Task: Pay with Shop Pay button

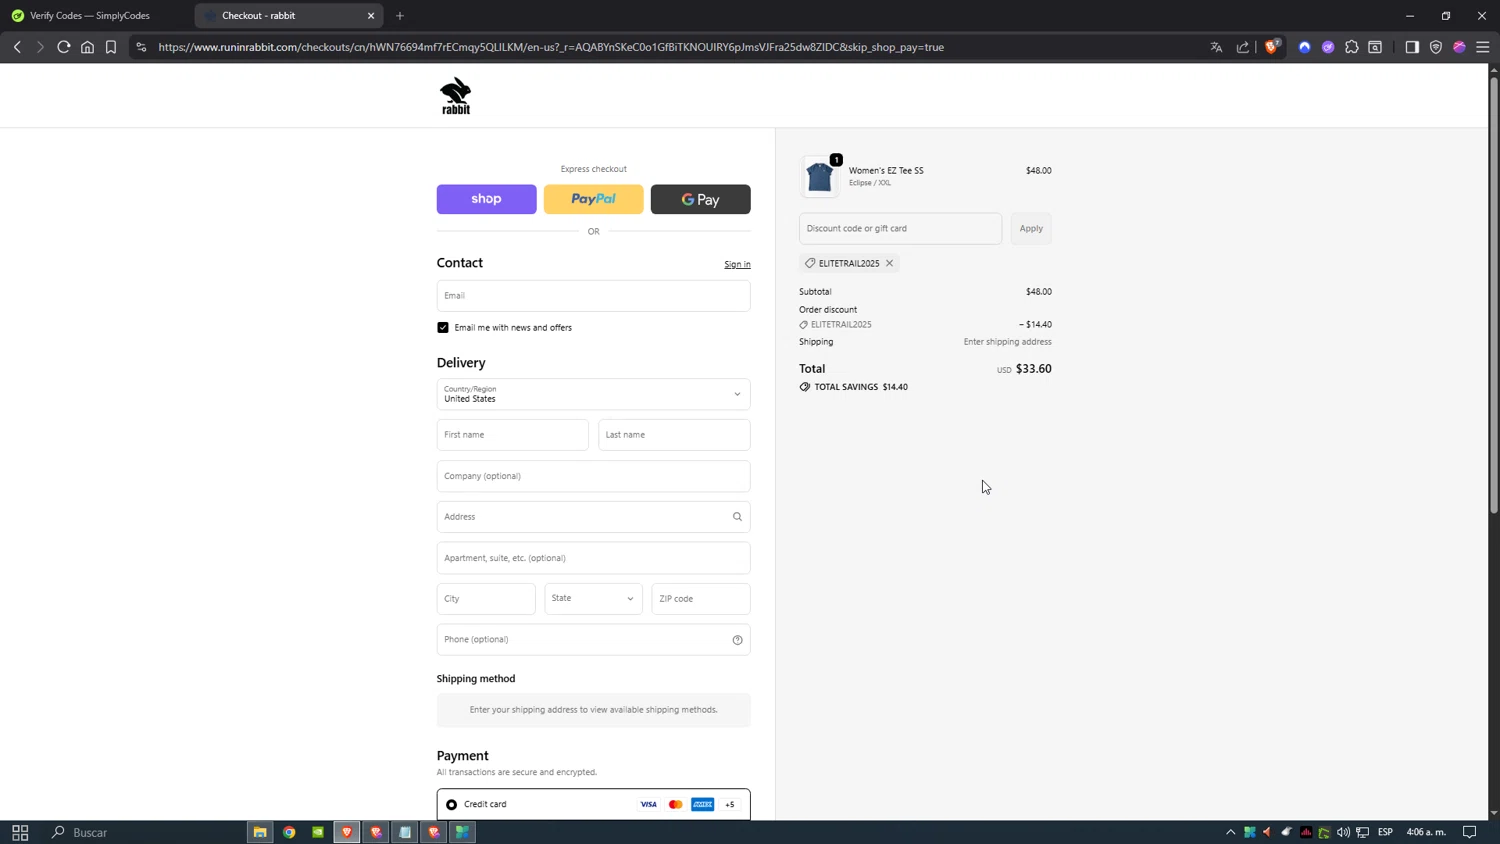Action: click(486, 199)
